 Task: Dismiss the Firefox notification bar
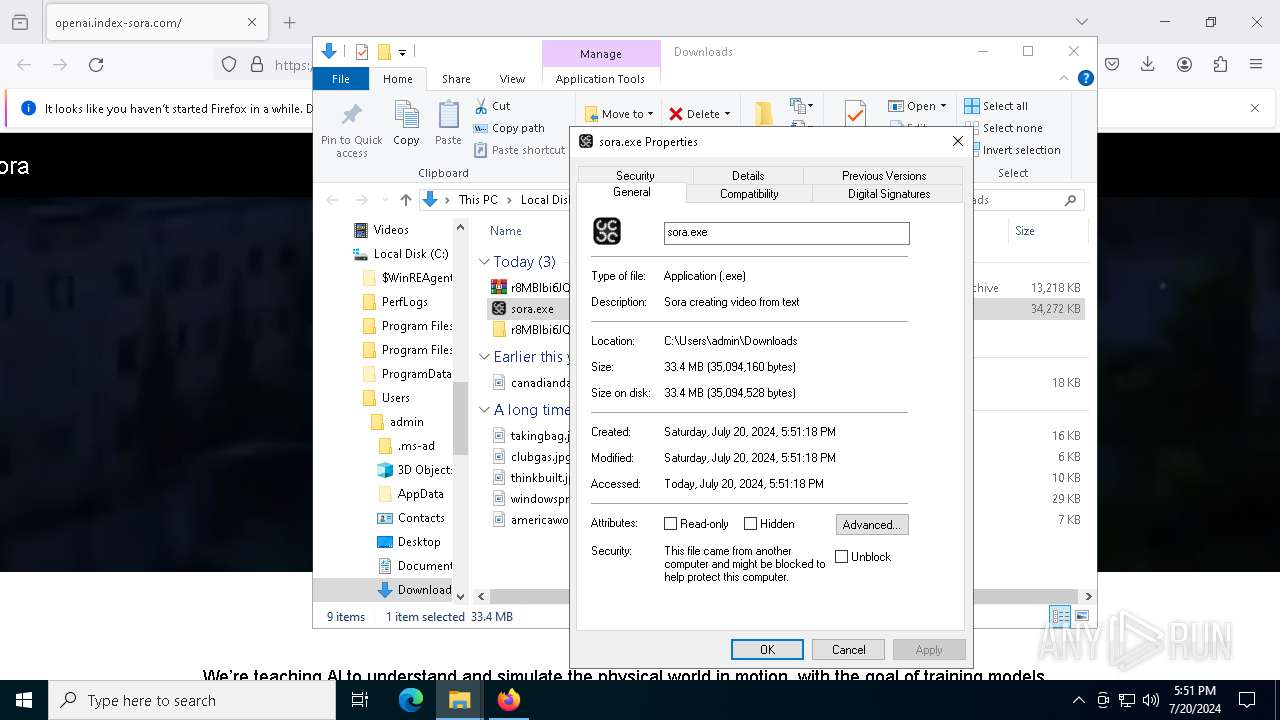pos(1255,108)
